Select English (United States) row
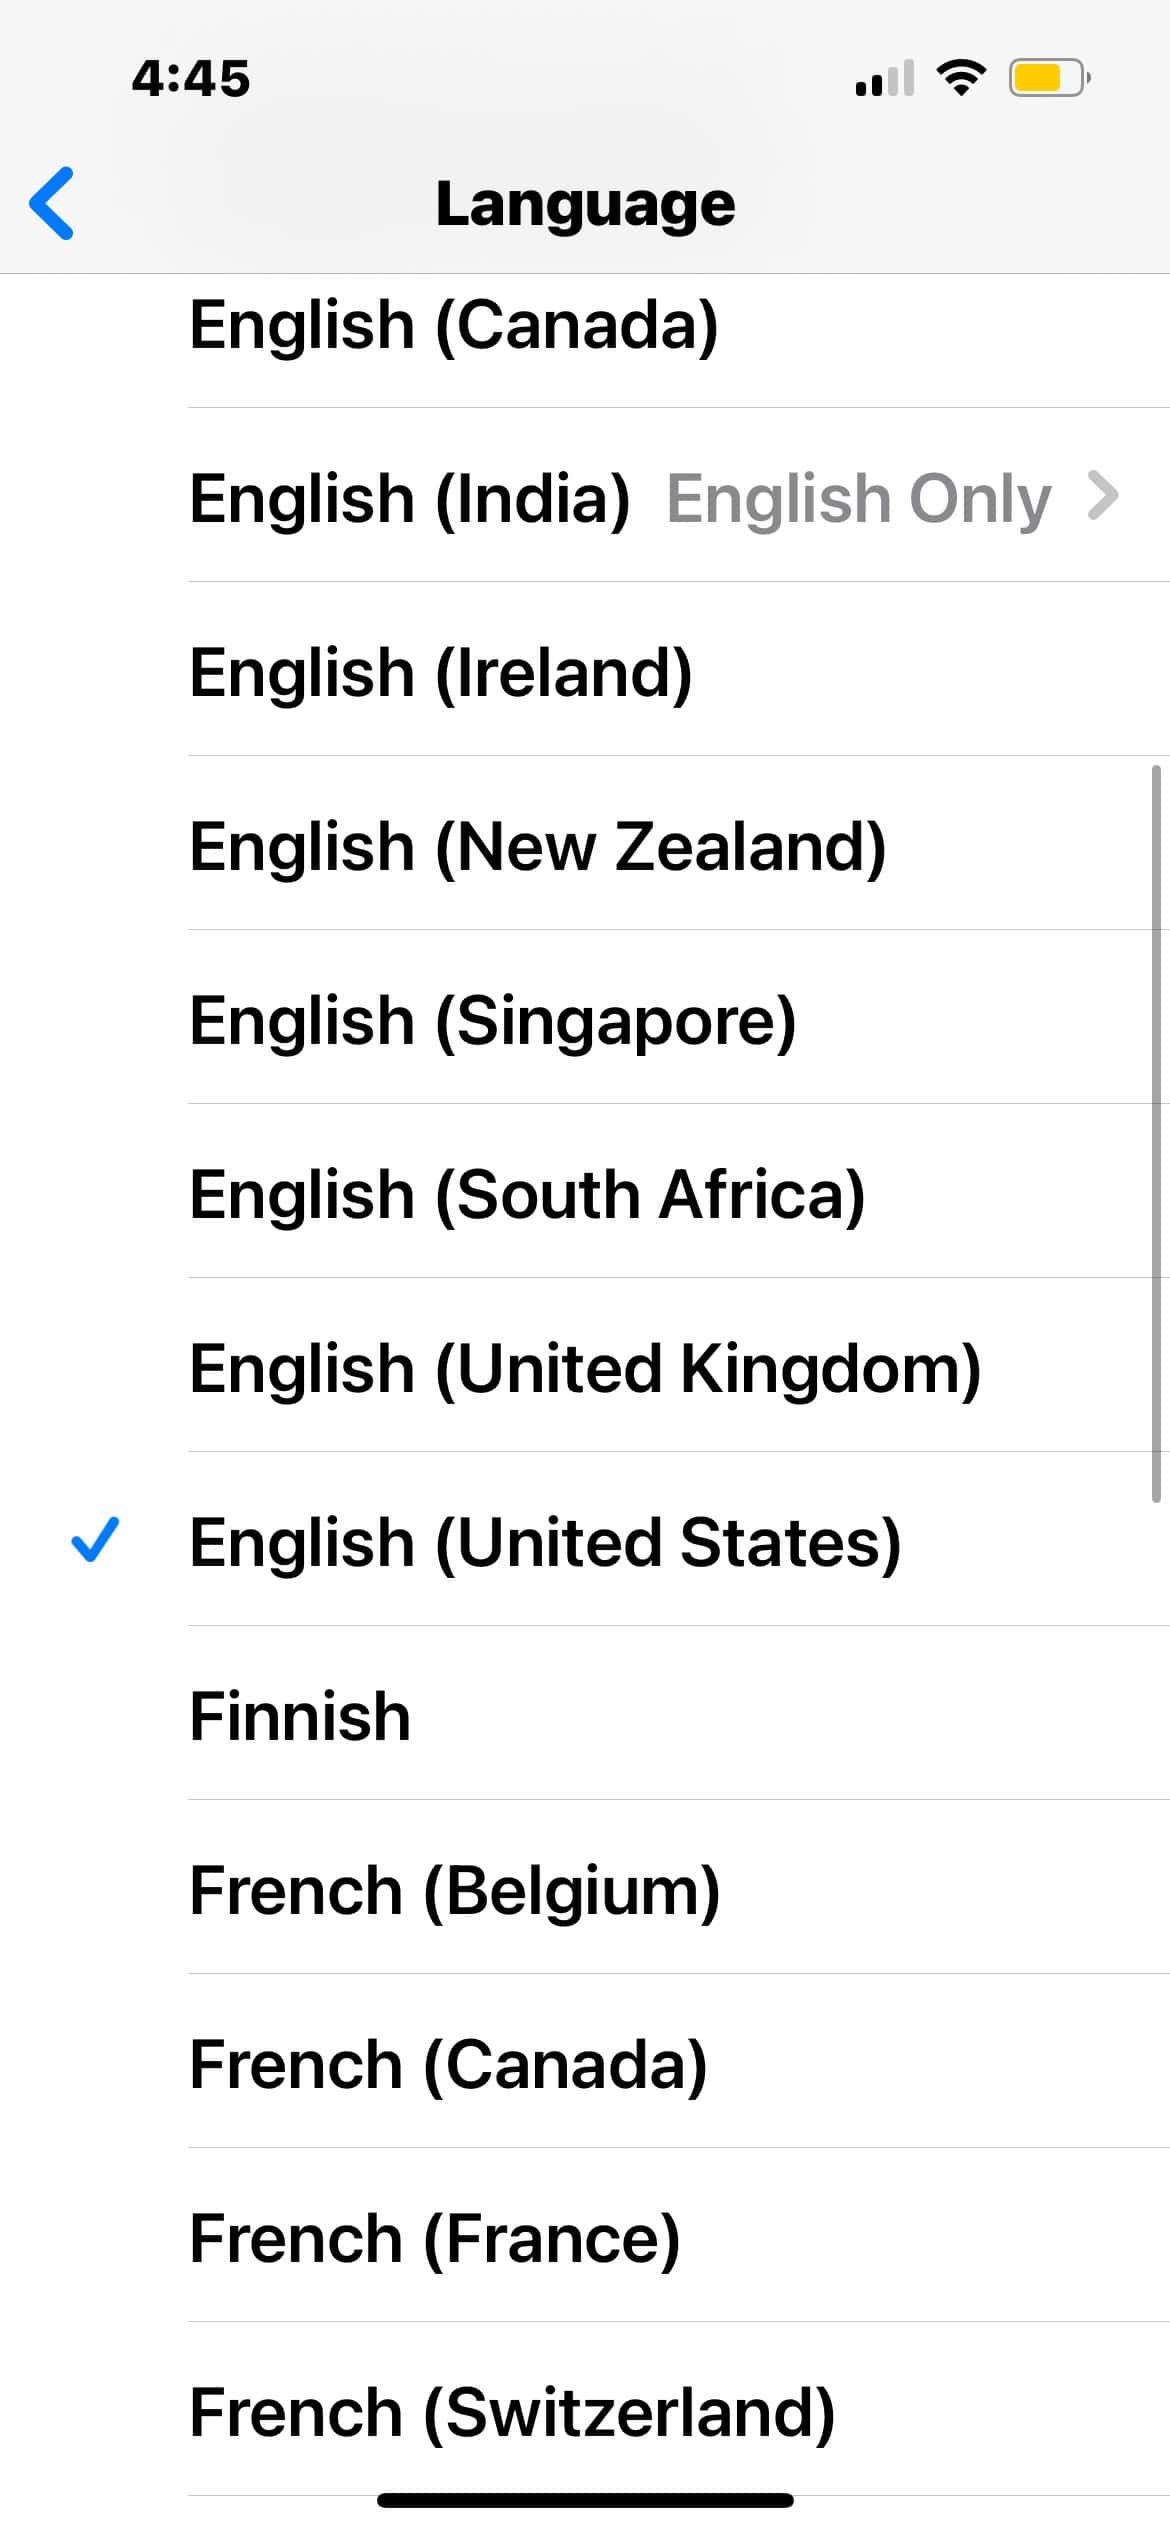This screenshot has width=1170, height=2532. tap(545, 1543)
